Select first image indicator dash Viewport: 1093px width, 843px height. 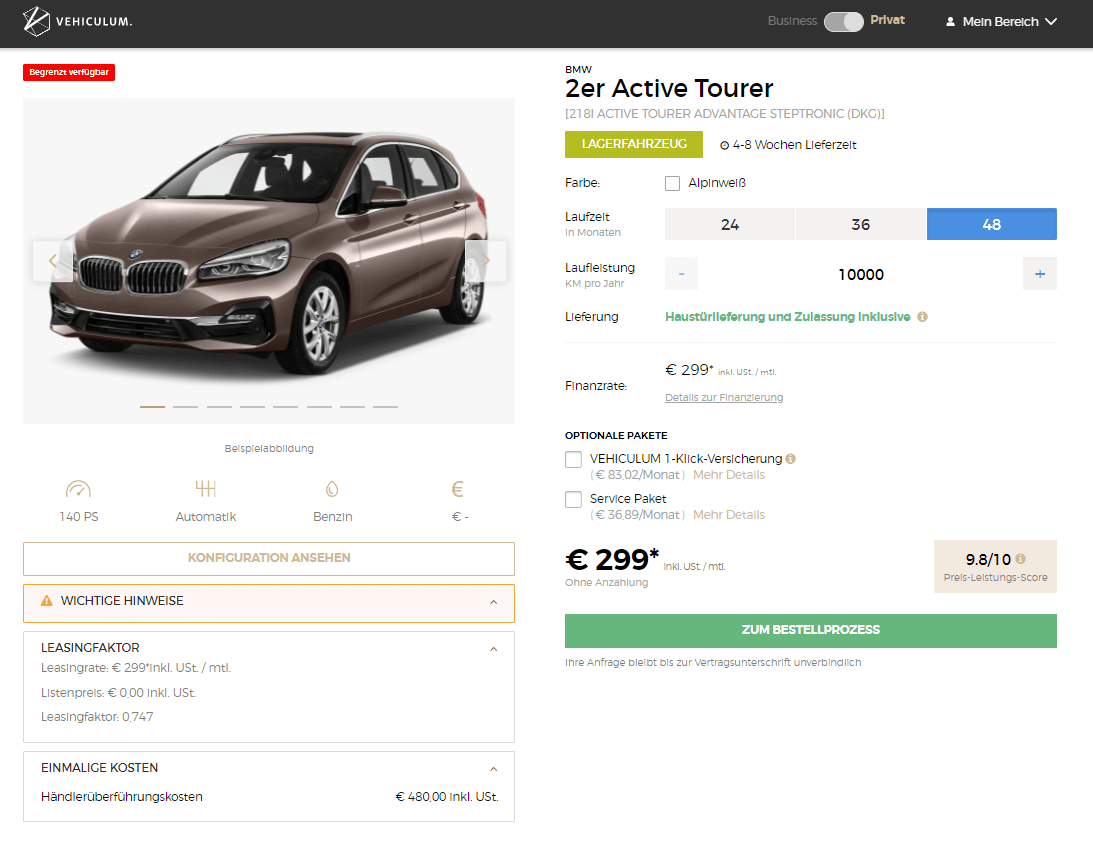coord(152,407)
